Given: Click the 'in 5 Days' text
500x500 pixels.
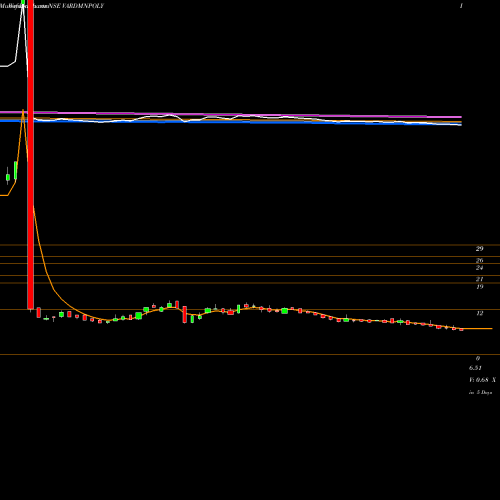Looking at the screenshot, I should coord(480,392).
